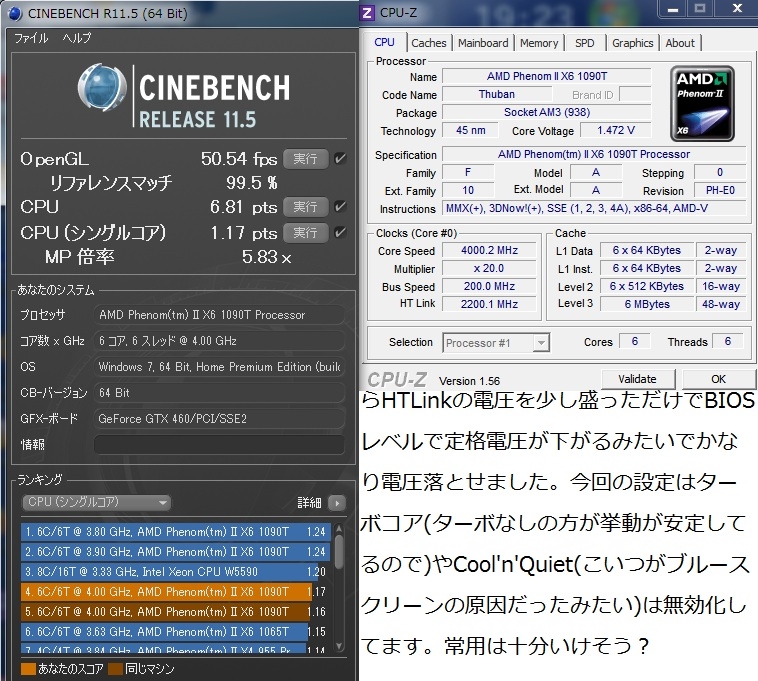Click the ranking list scroll-up arrow
Viewport: 758px width, 681px height.
point(339,528)
